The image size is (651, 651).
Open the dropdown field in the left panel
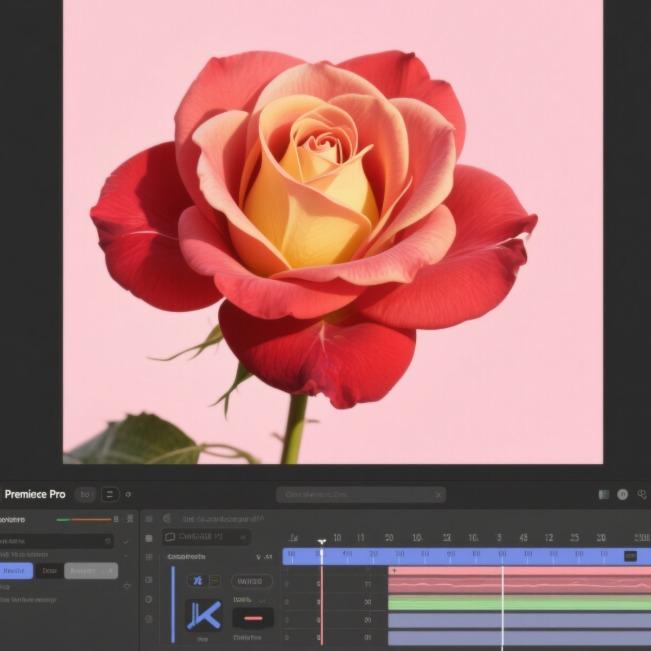tap(57, 540)
